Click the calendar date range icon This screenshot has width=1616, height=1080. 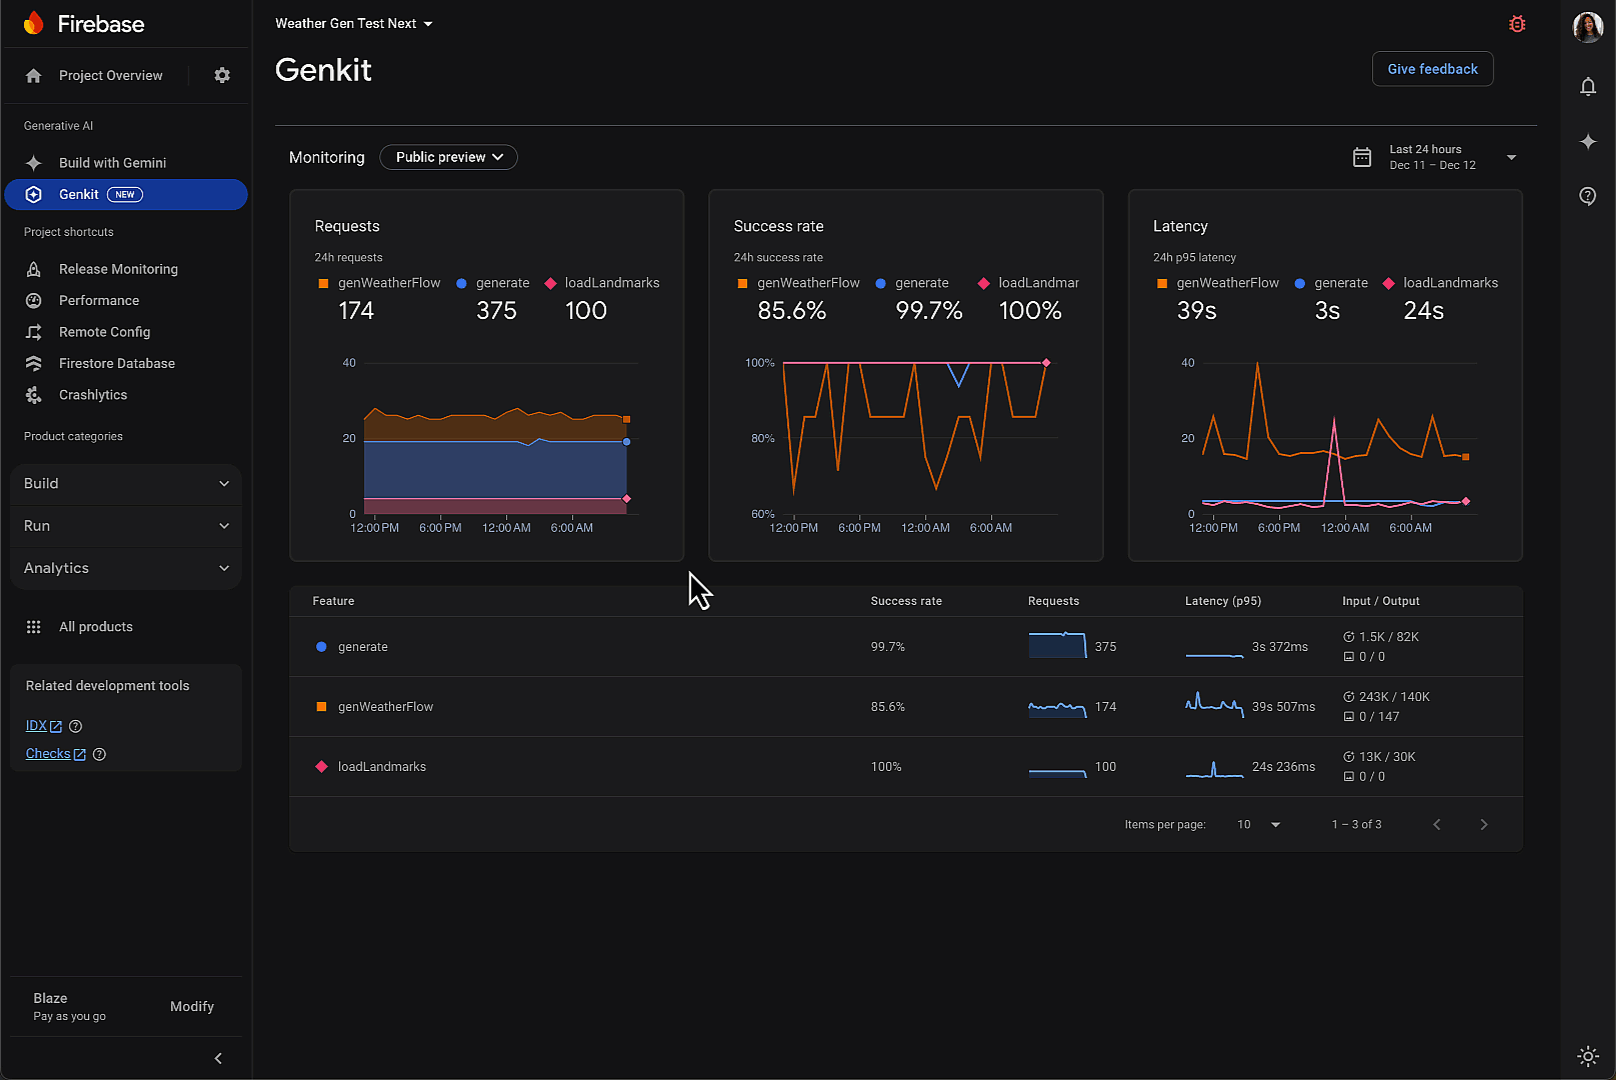point(1362,157)
